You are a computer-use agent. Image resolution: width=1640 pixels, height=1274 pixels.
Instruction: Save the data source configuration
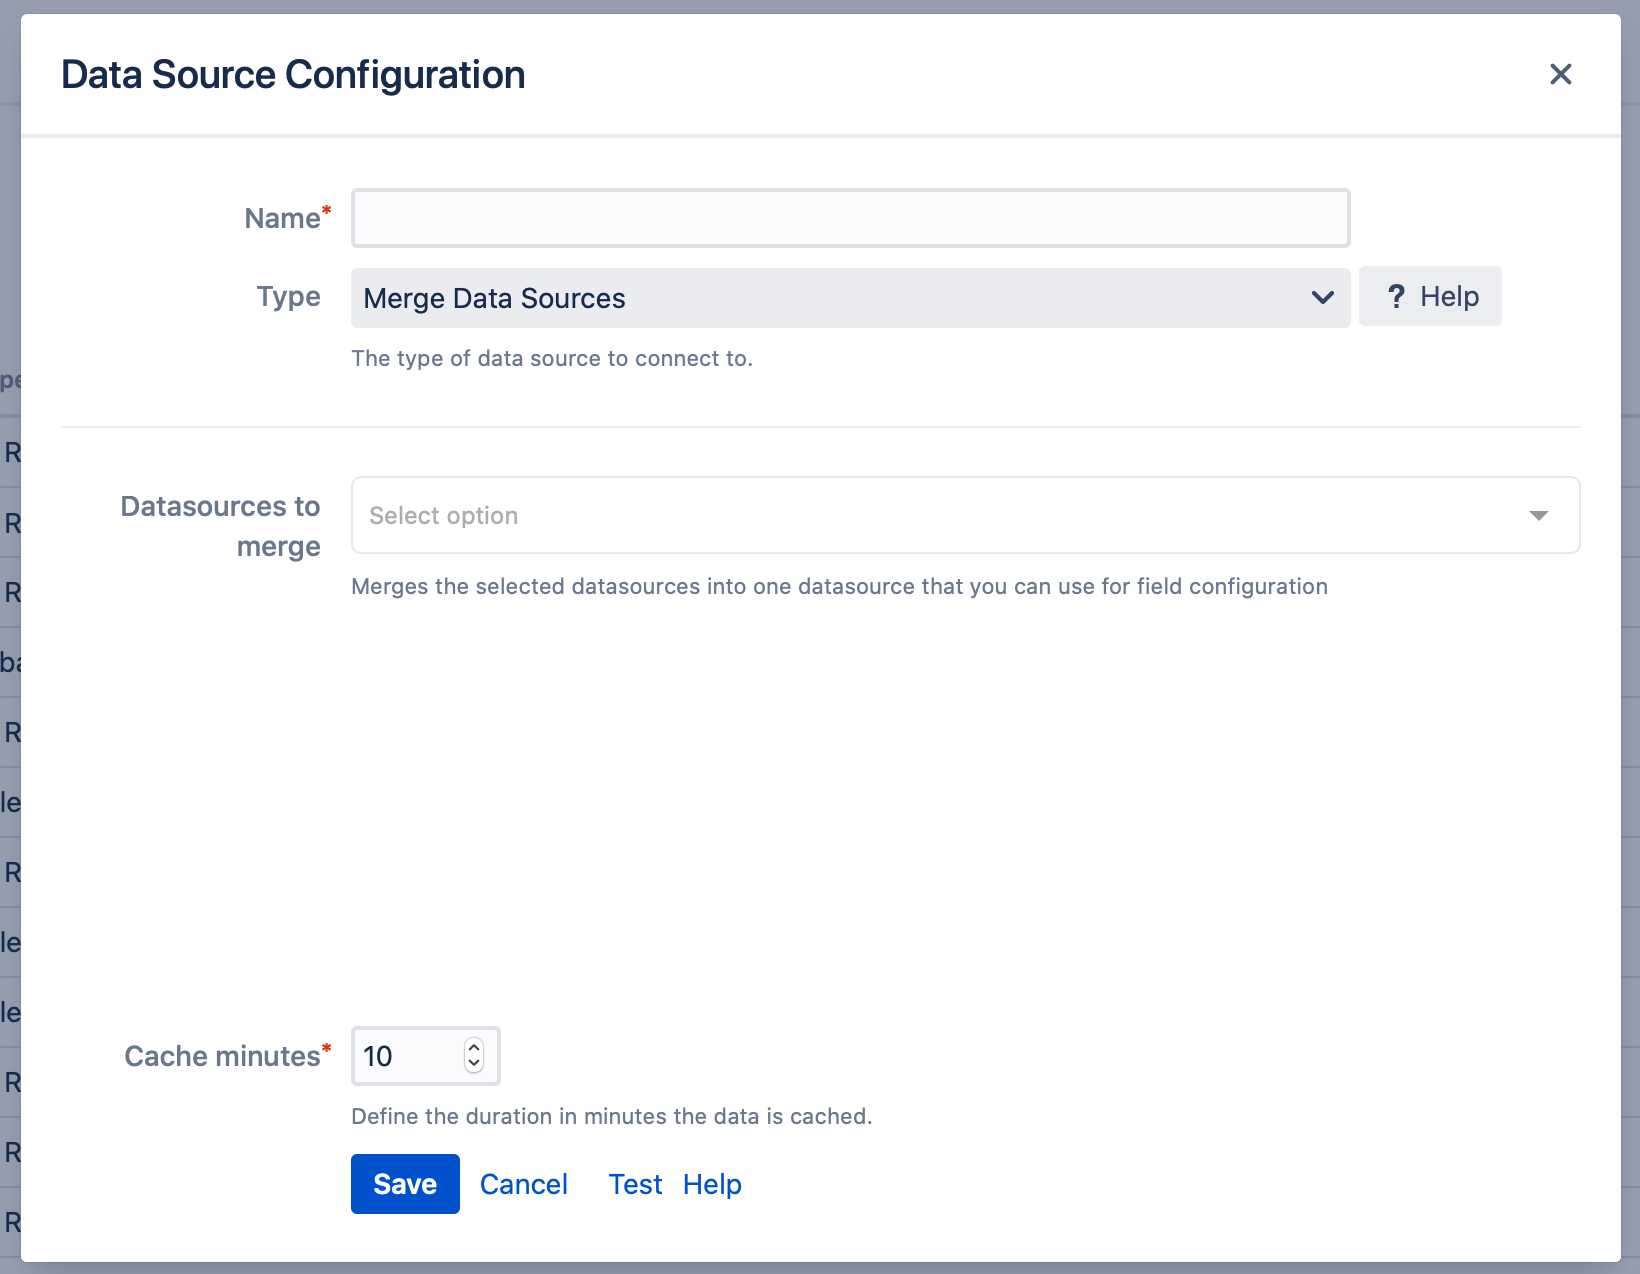pos(405,1184)
